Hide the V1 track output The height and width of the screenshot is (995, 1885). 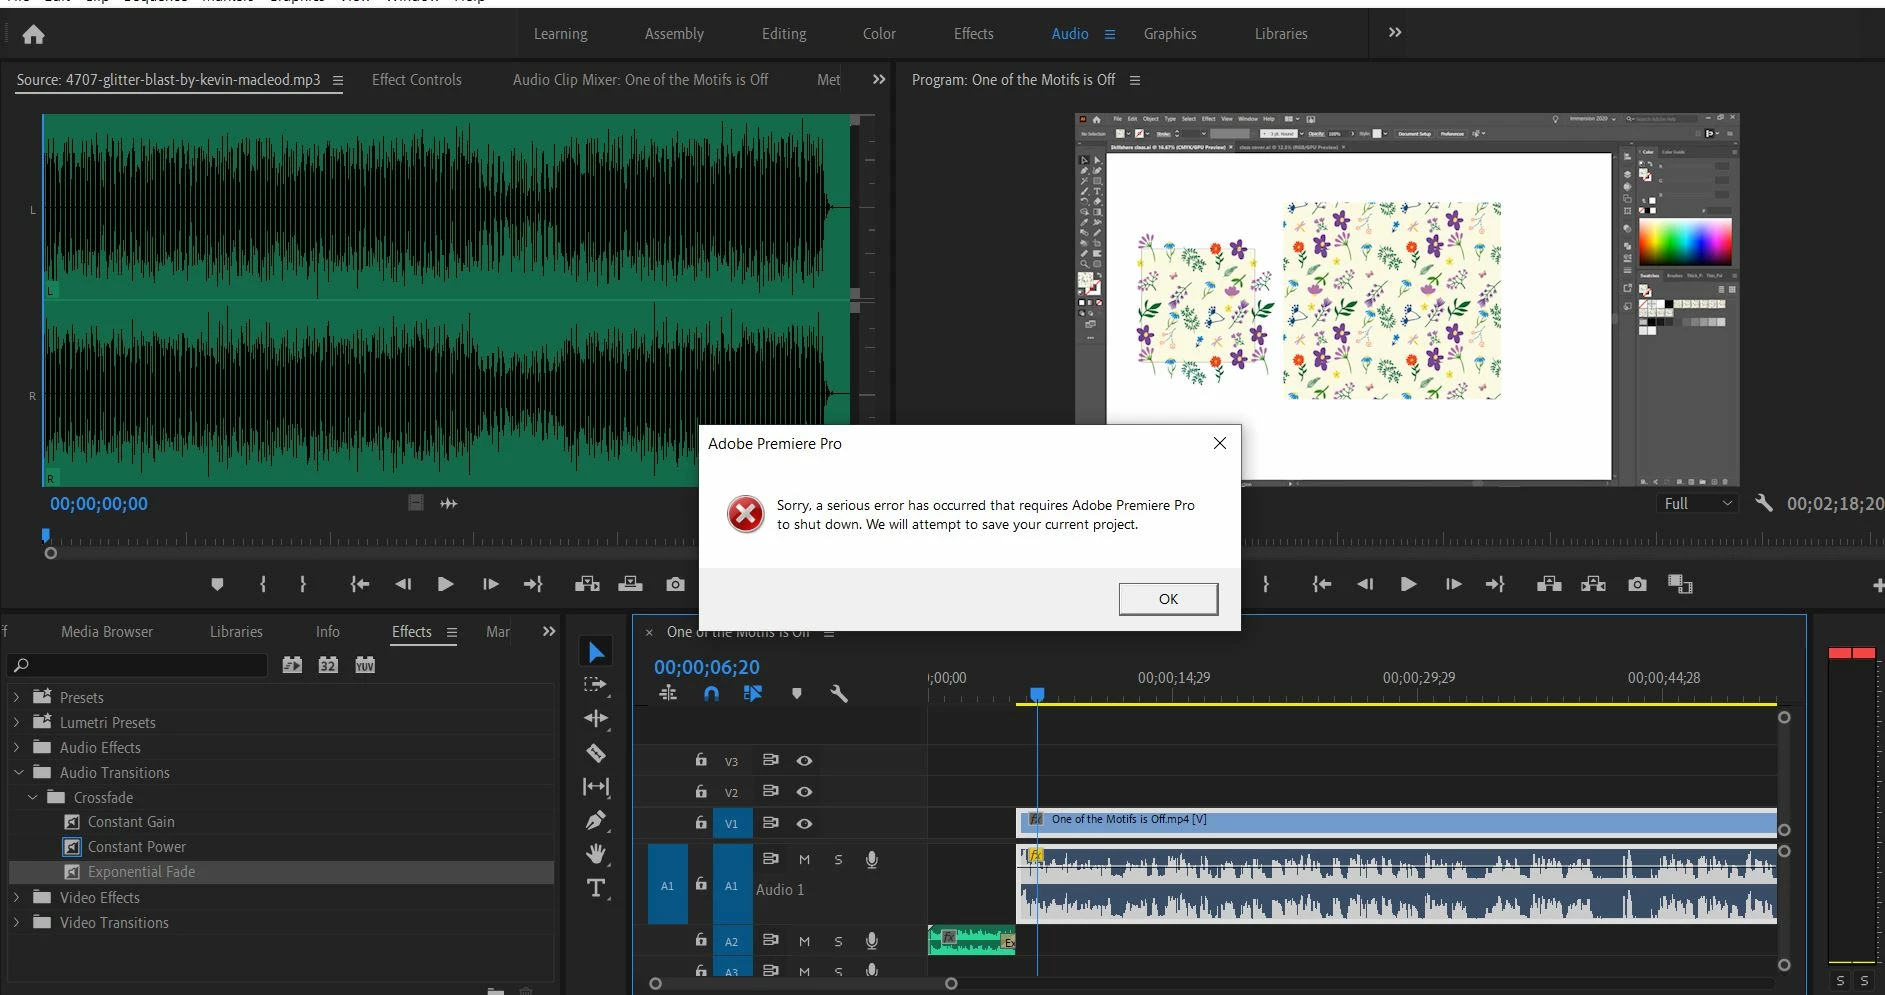pos(804,824)
